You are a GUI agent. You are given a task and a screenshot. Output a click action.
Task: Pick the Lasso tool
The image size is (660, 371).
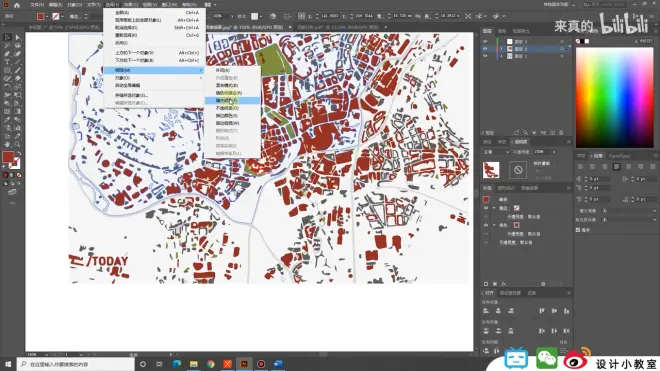(17, 45)
